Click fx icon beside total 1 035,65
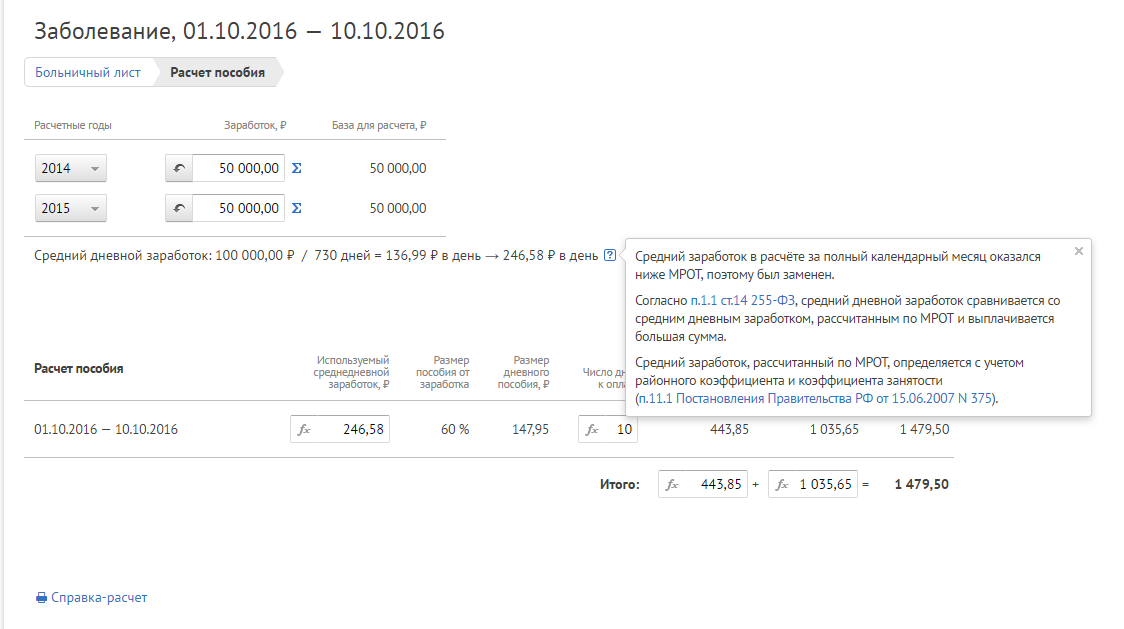The height and width of the screenshot is (629, 1124). tap(782, 485)
